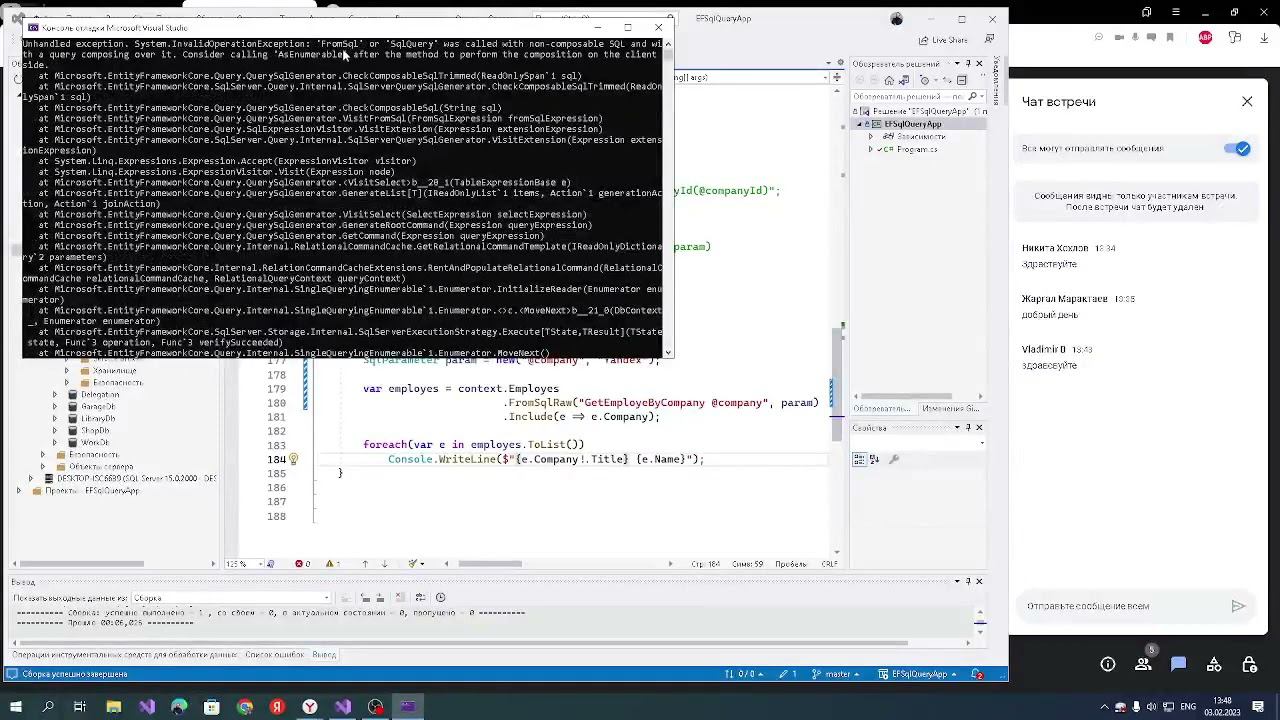Switch to the 'Список ошибок' tab
This screenshot has width=1280, height=720.
pyautogui.click(x=274, y=655)
